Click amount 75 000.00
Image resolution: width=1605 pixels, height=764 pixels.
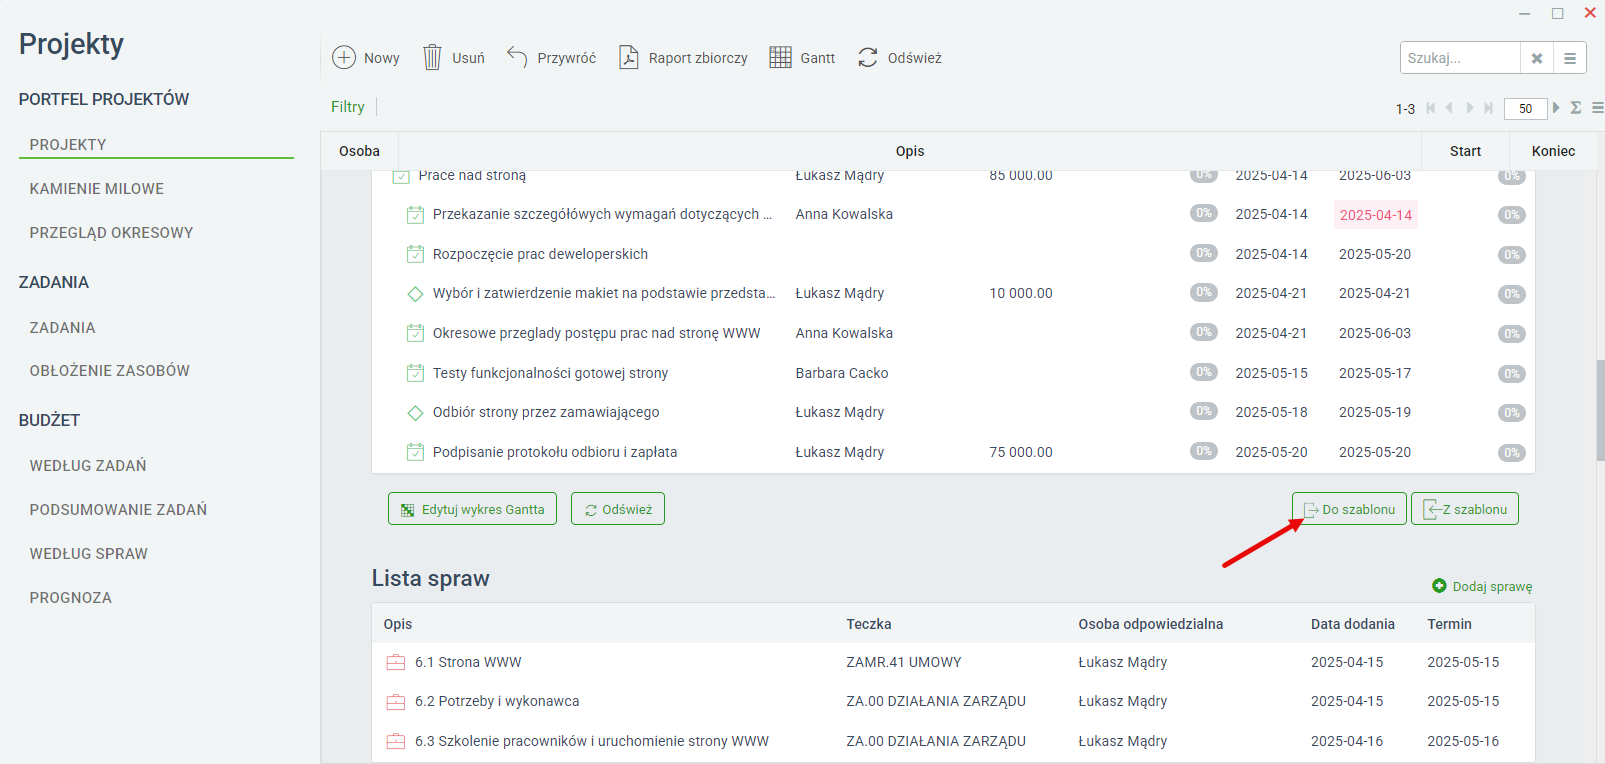point(1021,452)
